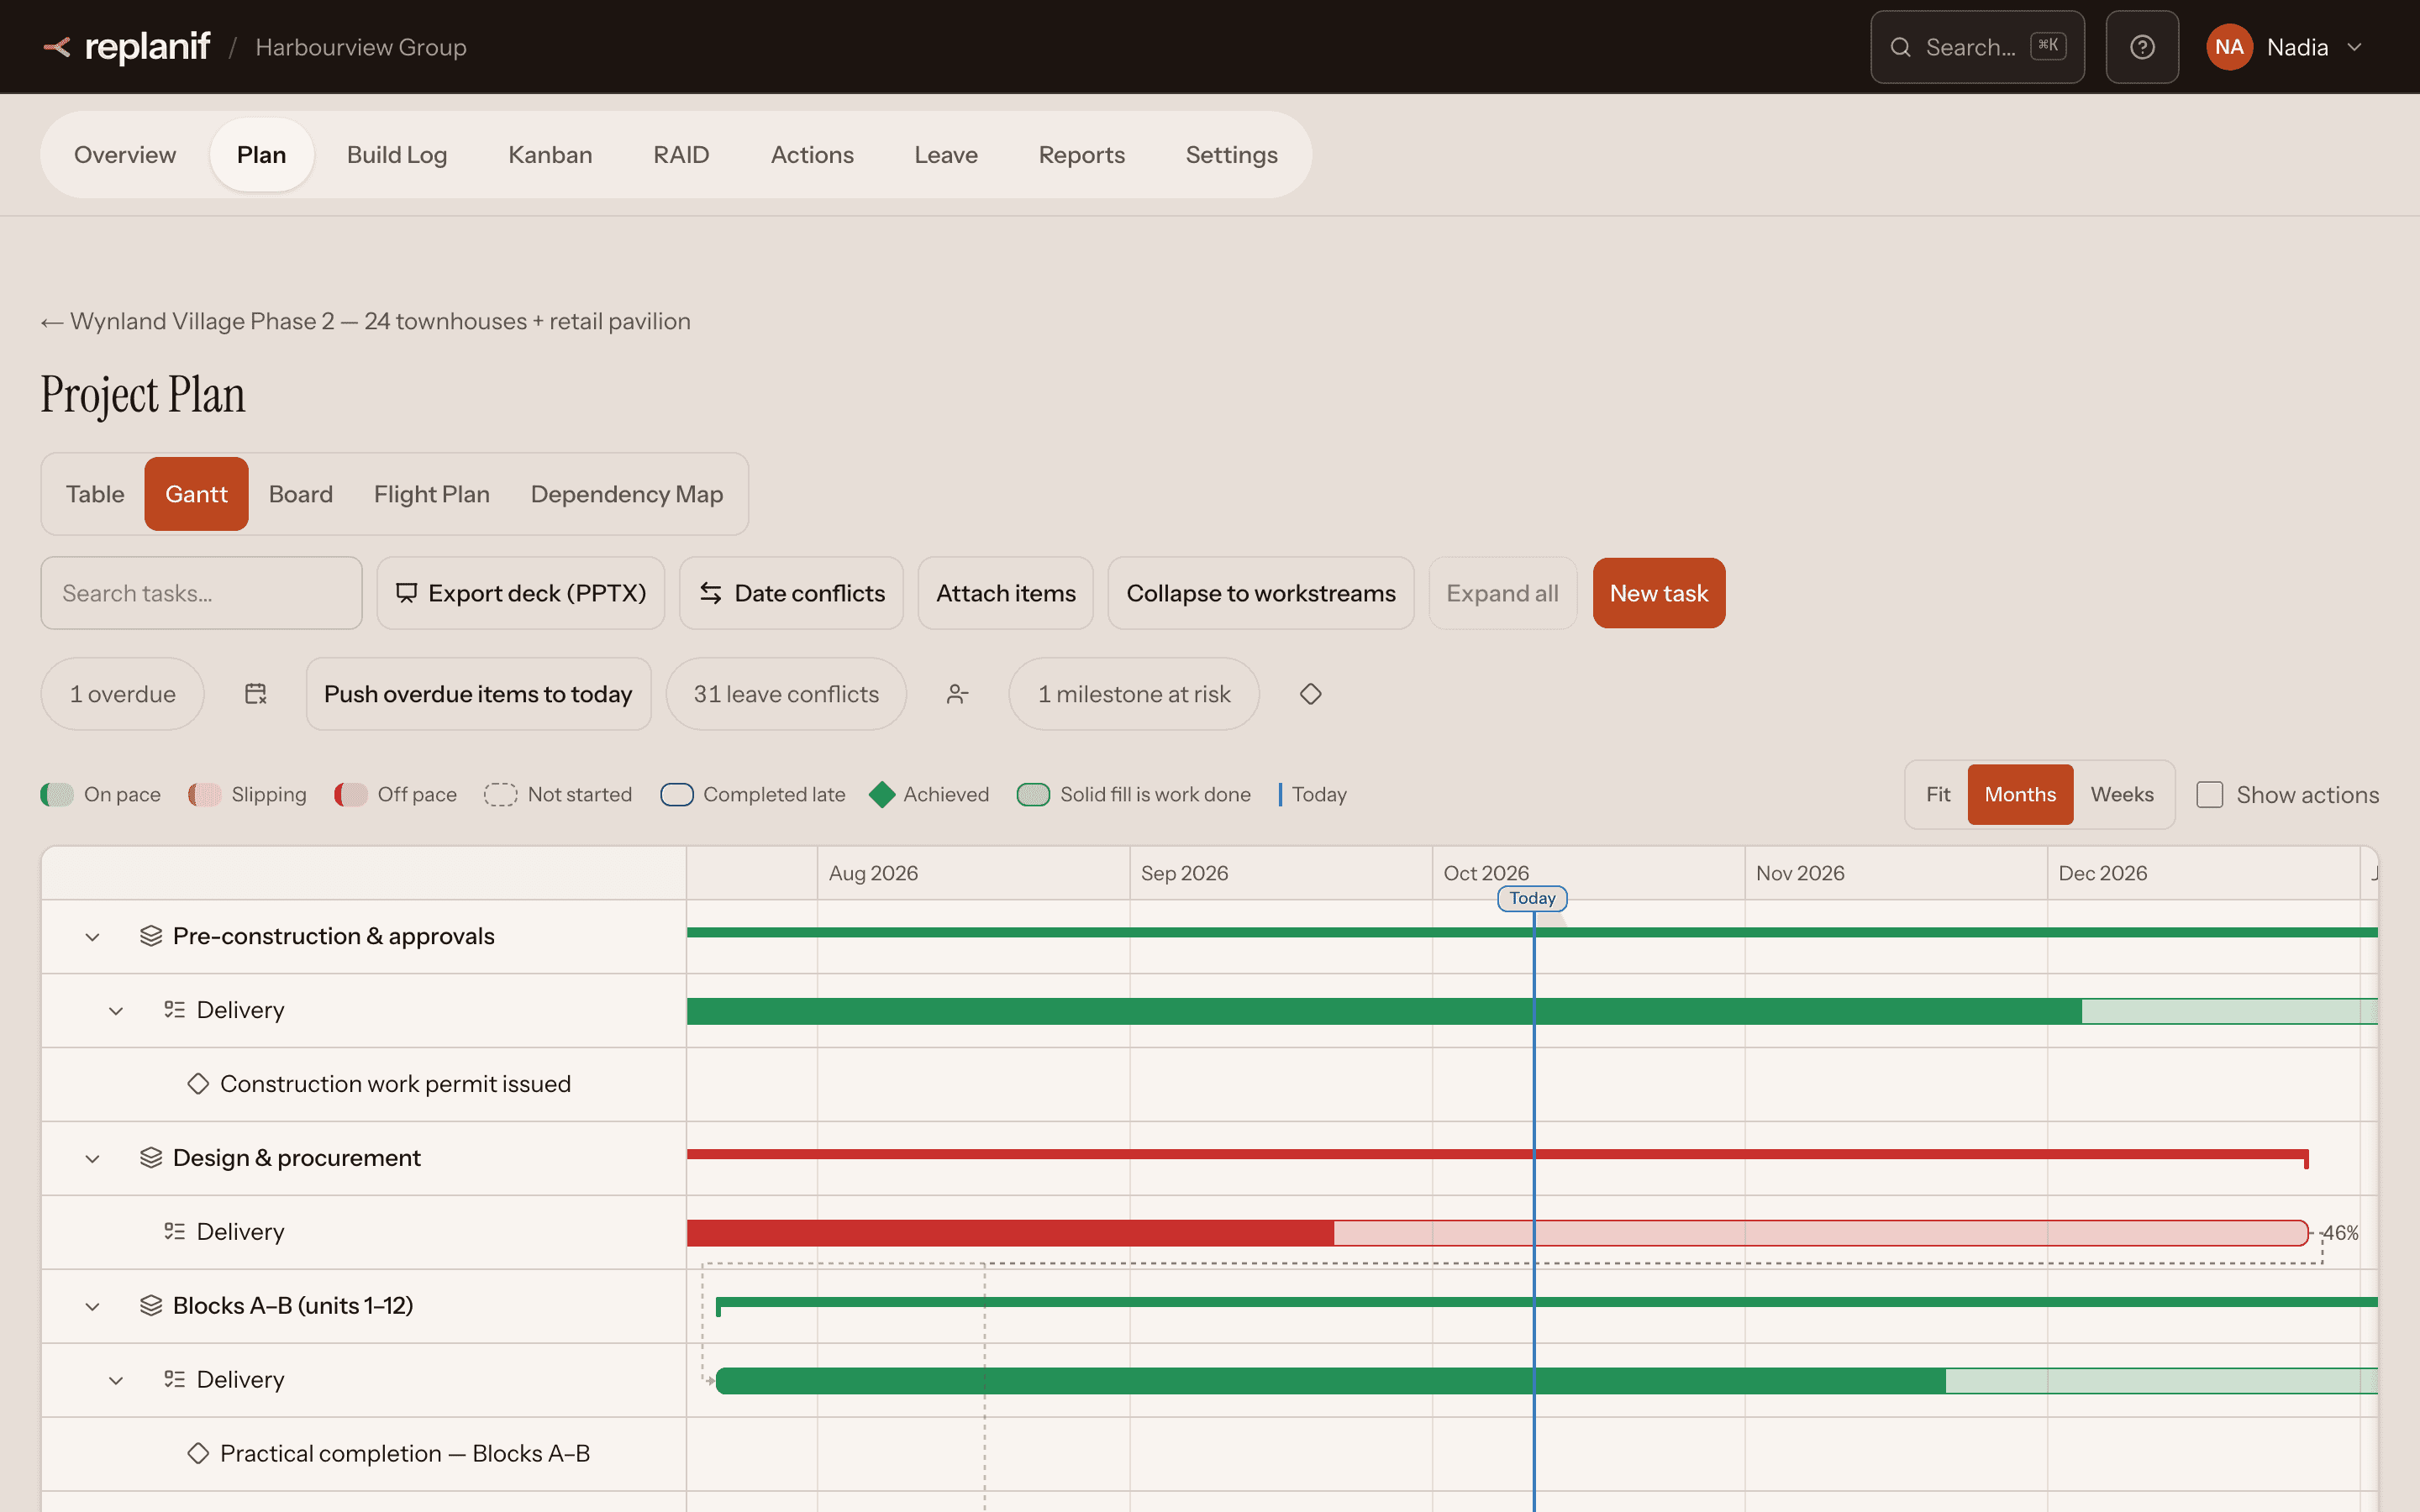The image size is (2420, 1512).
Task: Open the RAID tab
Action: point(681,155)
